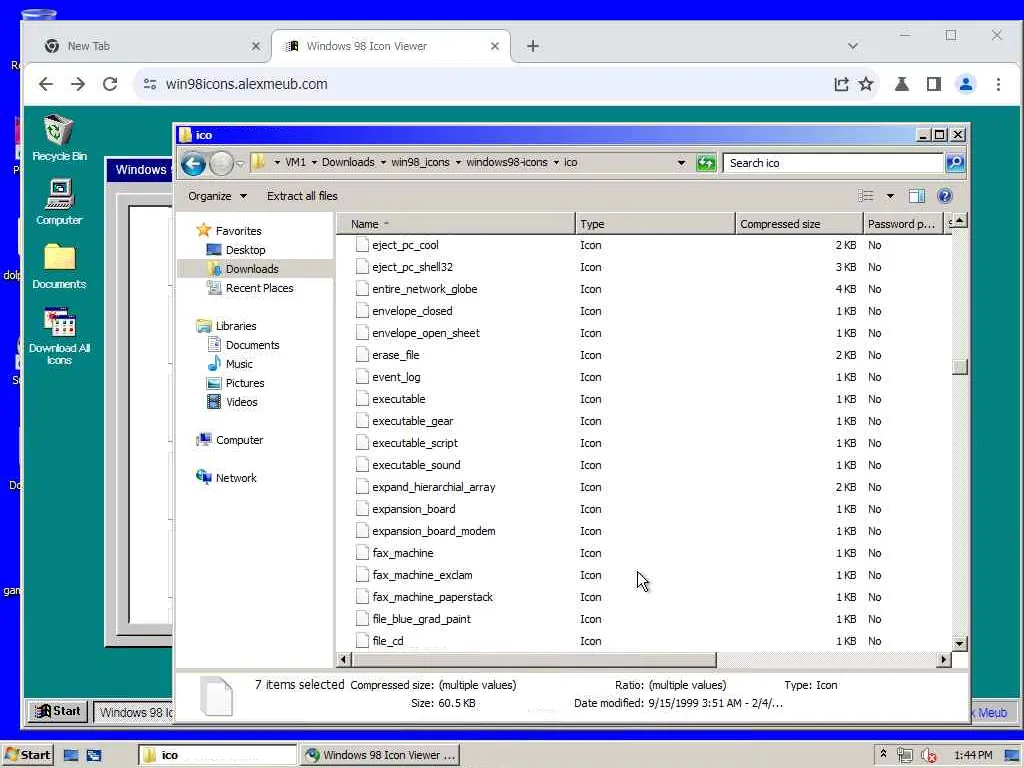Expand breadcrumb arrow after VM1
The width and height of the screenshot is (1024, 768).
tap(314, 163)
